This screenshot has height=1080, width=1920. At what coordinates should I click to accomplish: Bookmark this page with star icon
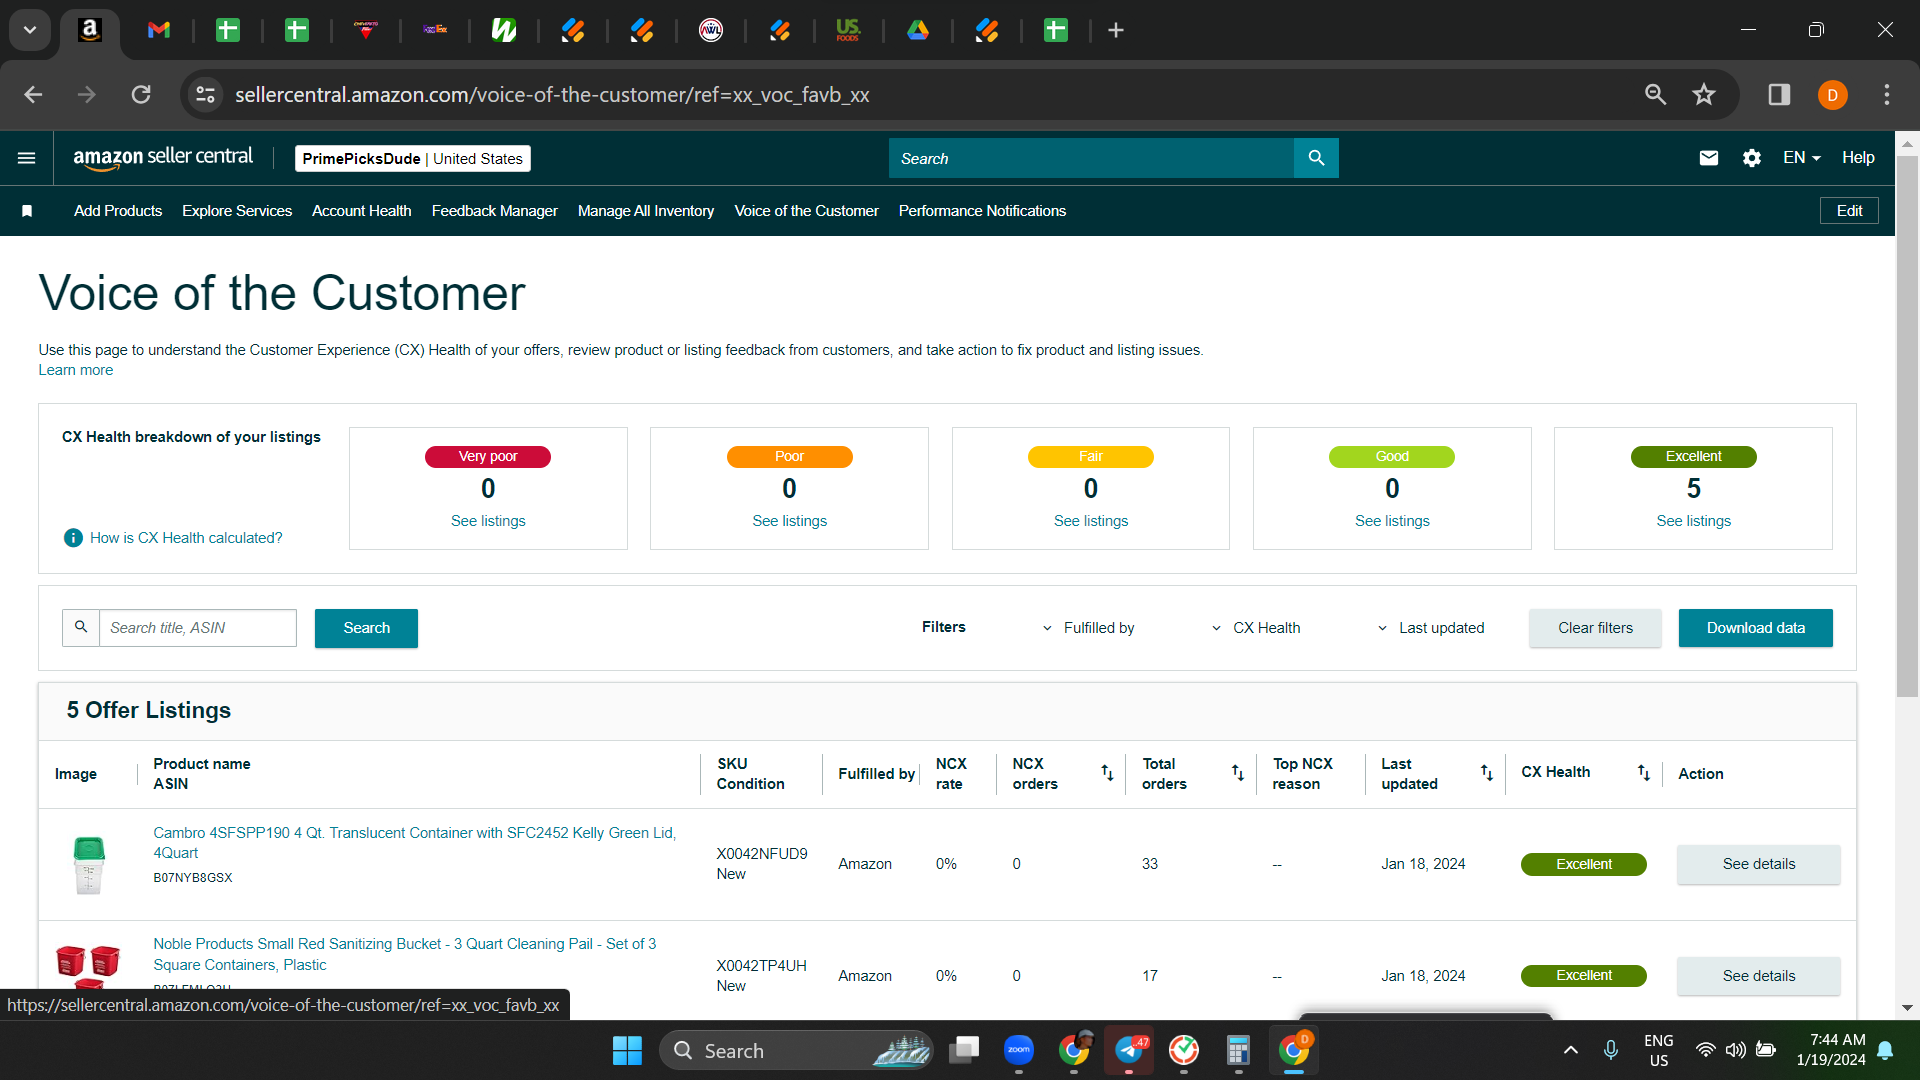pos(1704,95)
